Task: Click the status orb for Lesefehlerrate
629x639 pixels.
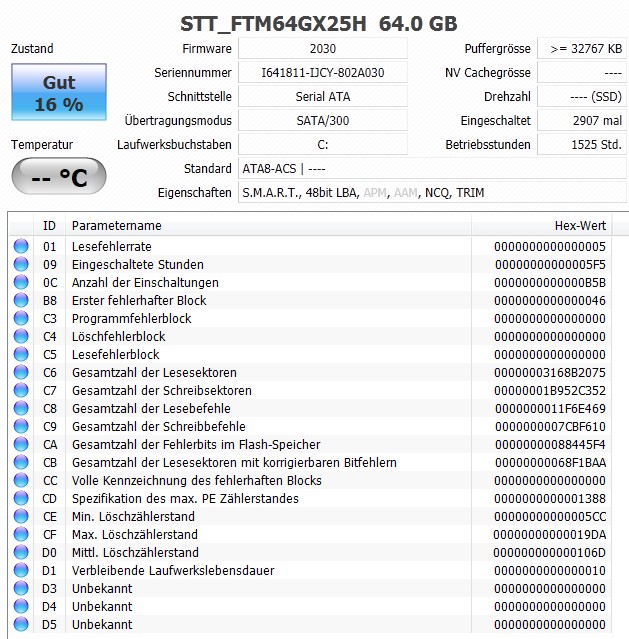Action: (x=21, y=246)
